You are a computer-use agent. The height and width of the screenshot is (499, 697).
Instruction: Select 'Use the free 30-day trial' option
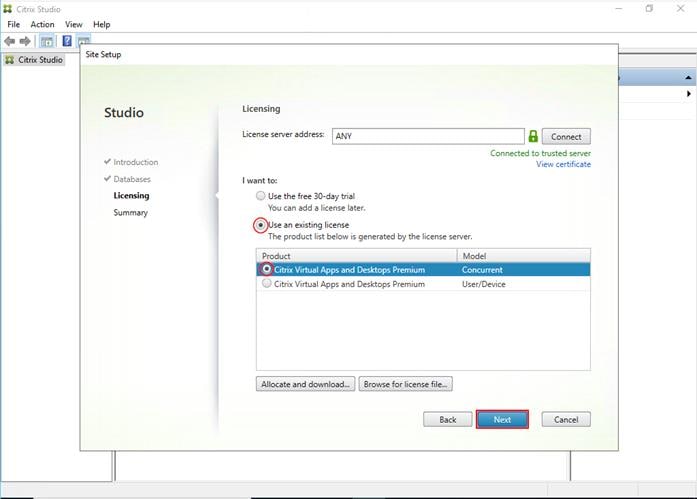[x=260, y=196]
